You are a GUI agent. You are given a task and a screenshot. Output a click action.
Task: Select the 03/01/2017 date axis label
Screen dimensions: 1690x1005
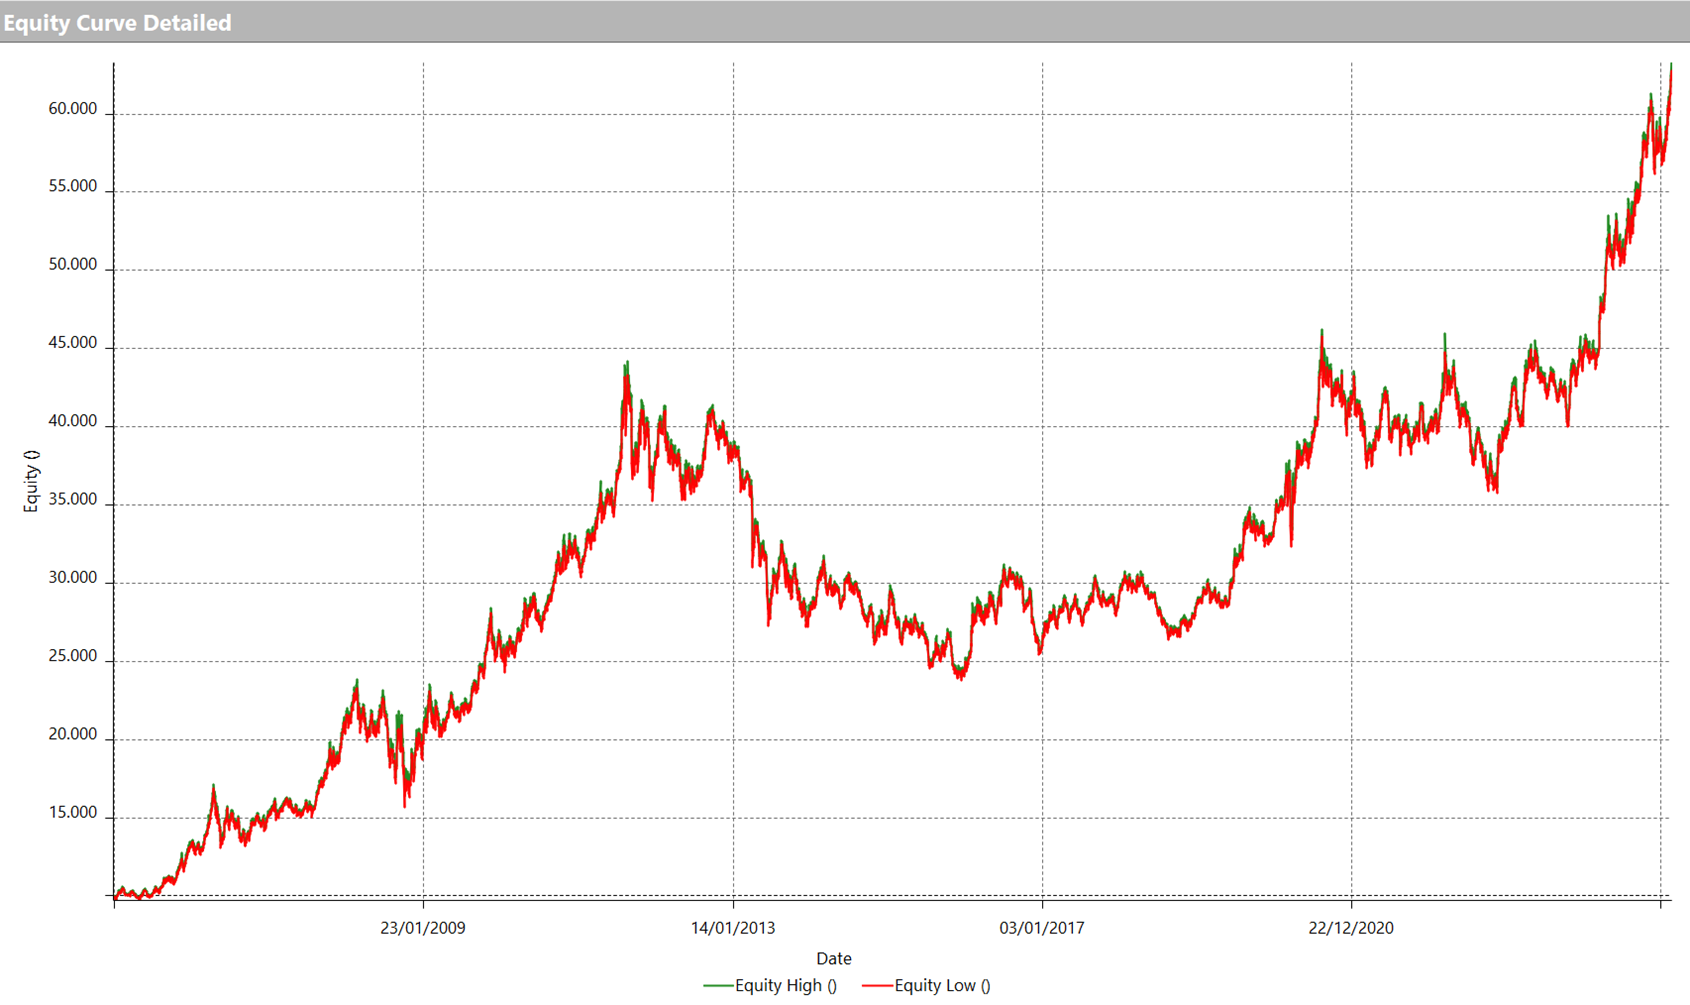pos(1042,928)
